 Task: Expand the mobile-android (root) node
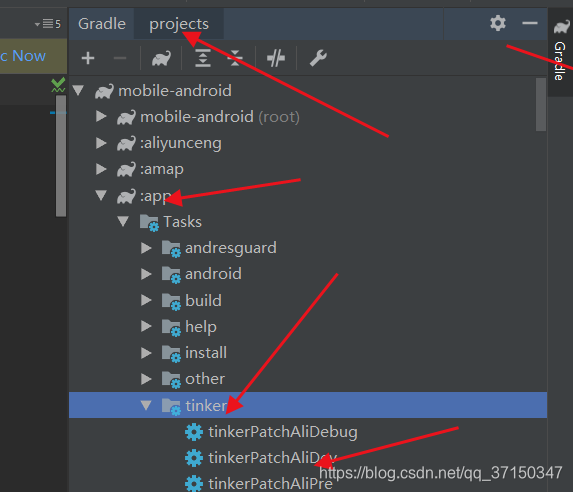point(101,116)
